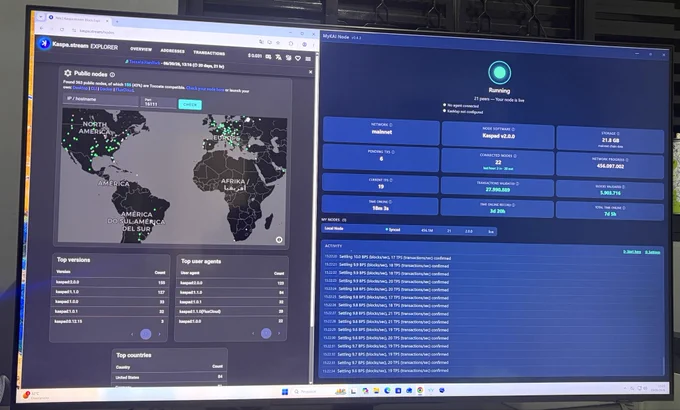680x410 pixels.
Task: Open the browser tab search dropdown
Action: click(40, 16)
